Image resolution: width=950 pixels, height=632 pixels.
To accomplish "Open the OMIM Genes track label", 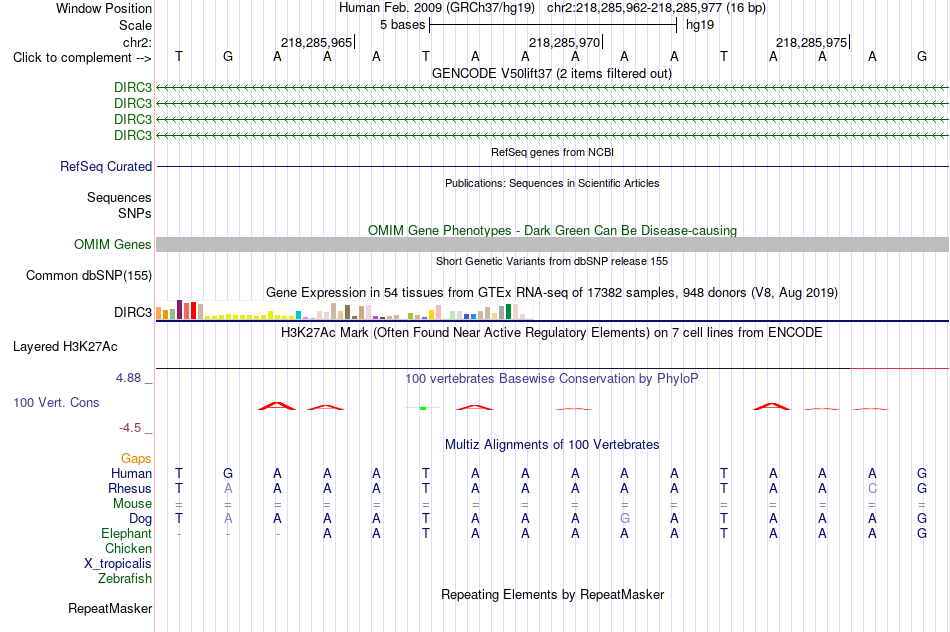I will tap(113, 244).
